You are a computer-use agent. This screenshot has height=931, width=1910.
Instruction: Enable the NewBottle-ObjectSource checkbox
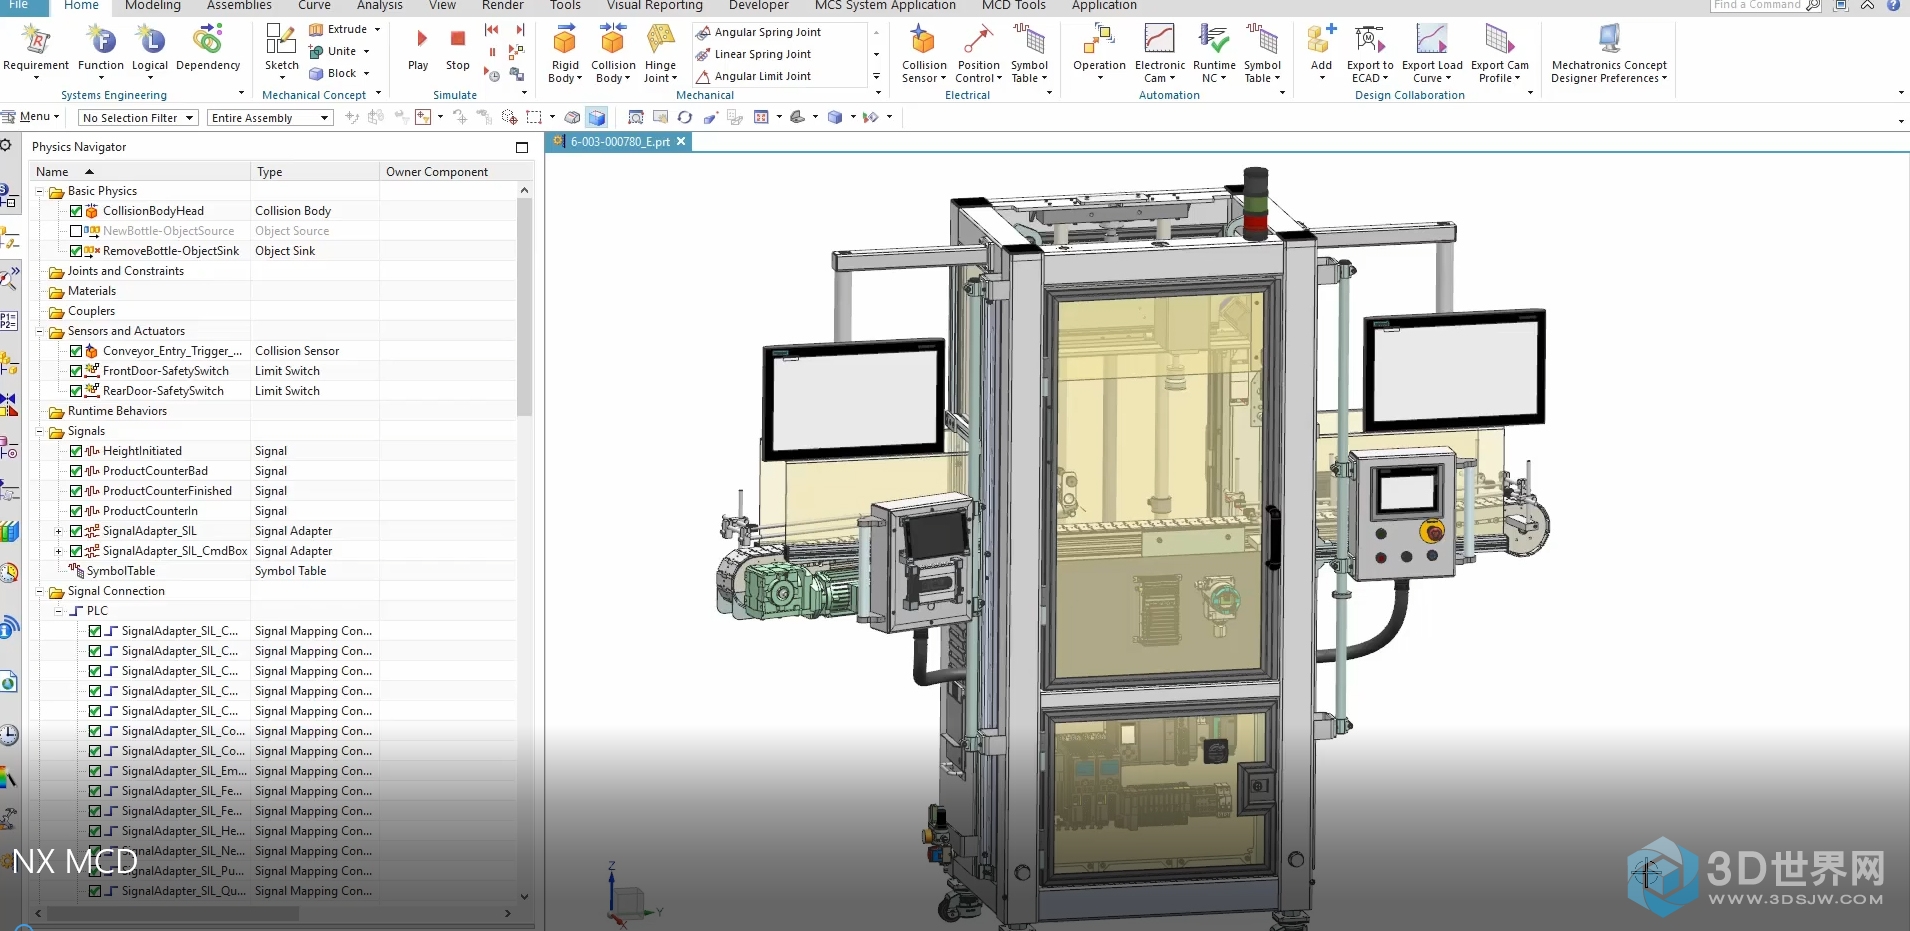click(x=76, y=231)
